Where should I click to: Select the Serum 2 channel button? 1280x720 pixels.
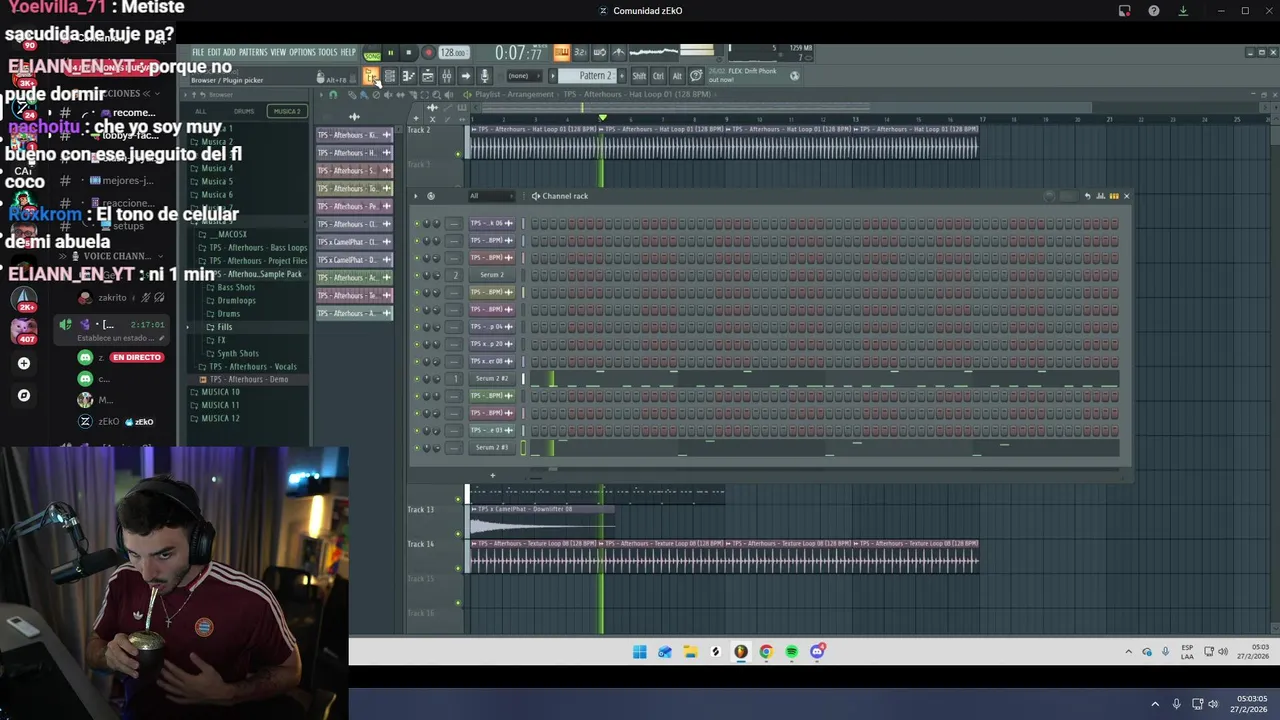[x=491, y=275]
